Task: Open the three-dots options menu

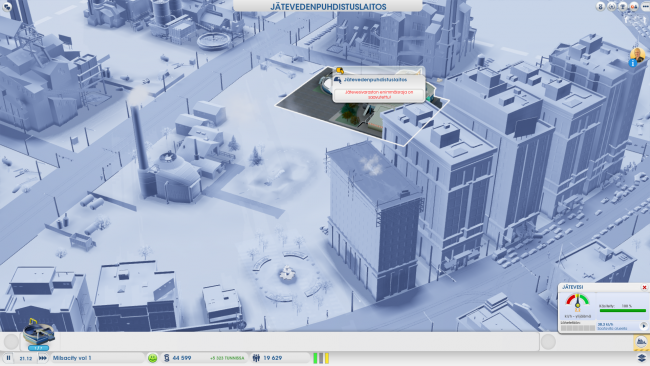Action: [645, 7]
